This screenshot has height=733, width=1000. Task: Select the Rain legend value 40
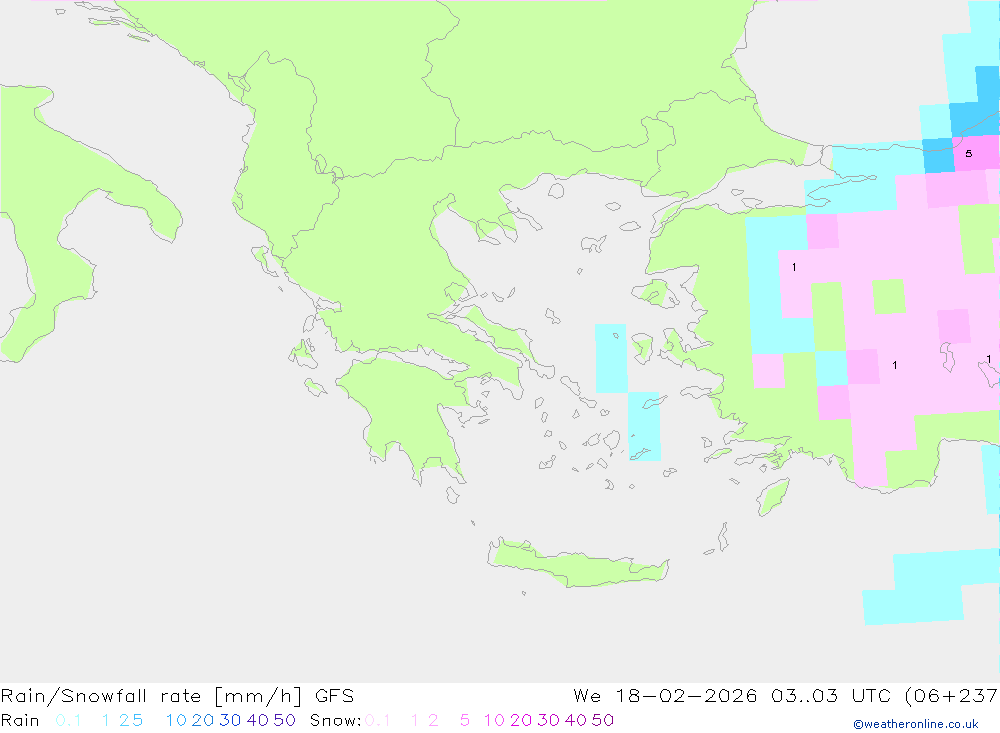[x=258, y=720]
